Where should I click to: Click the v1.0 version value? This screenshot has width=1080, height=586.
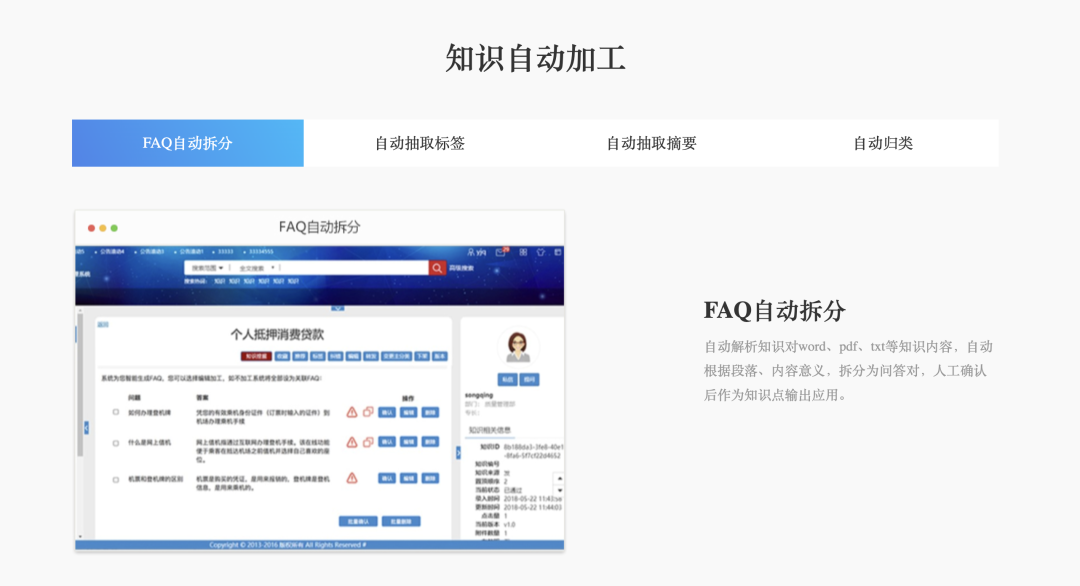tap(509, 525)
